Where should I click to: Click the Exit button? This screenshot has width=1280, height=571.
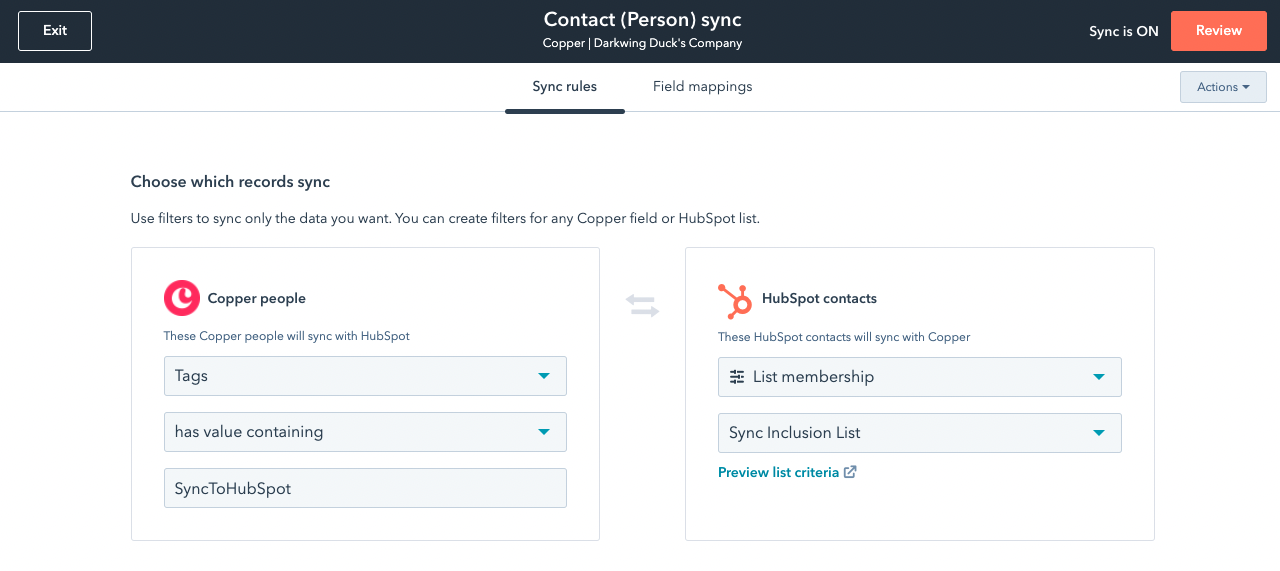click(x=55, y=31)
